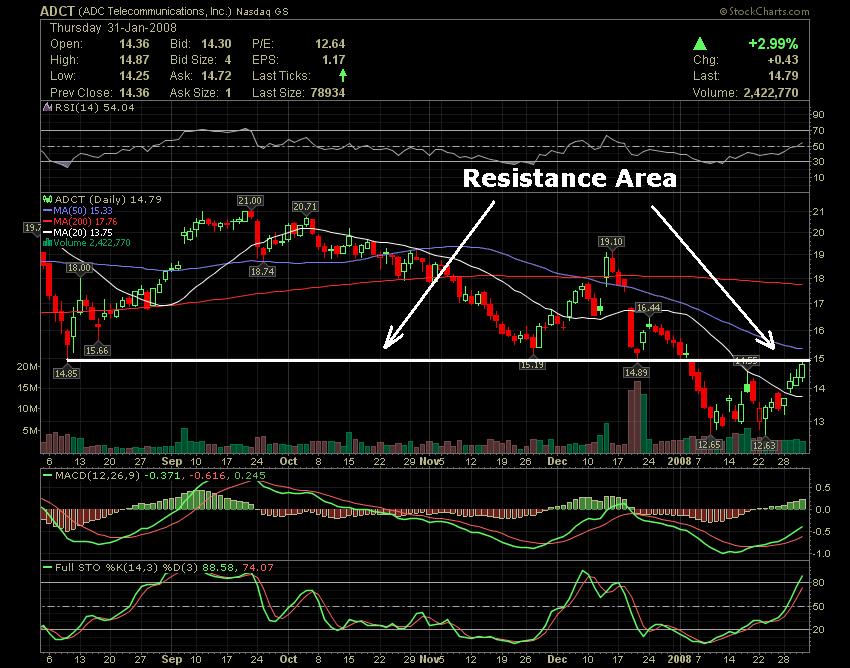The image size is (850, 668).
Task: Click the 14.85 price low callout
Action: click(66, 372)
